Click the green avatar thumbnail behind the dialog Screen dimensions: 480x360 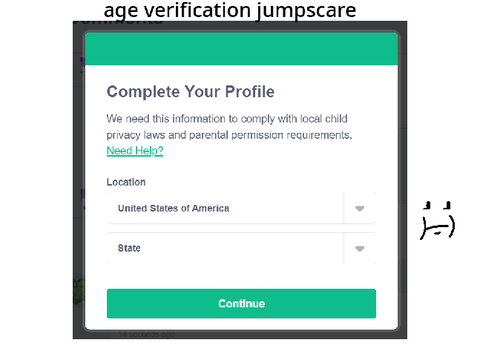[x=79, y=291]
